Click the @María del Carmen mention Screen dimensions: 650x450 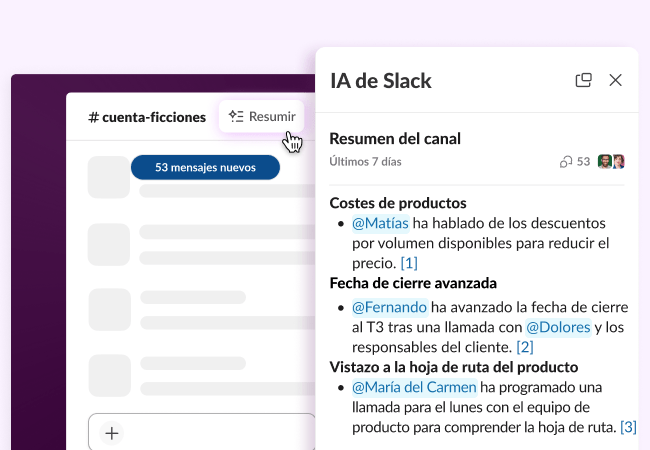[x=413, y=387]
